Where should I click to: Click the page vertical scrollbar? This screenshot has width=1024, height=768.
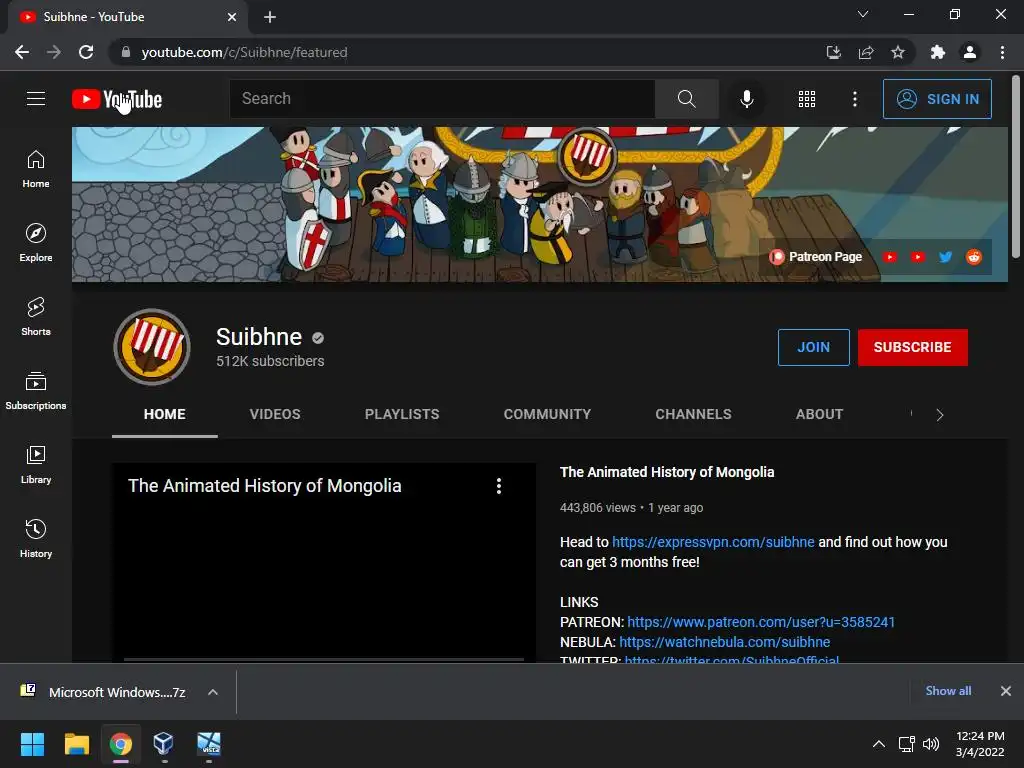[1016, 167]
